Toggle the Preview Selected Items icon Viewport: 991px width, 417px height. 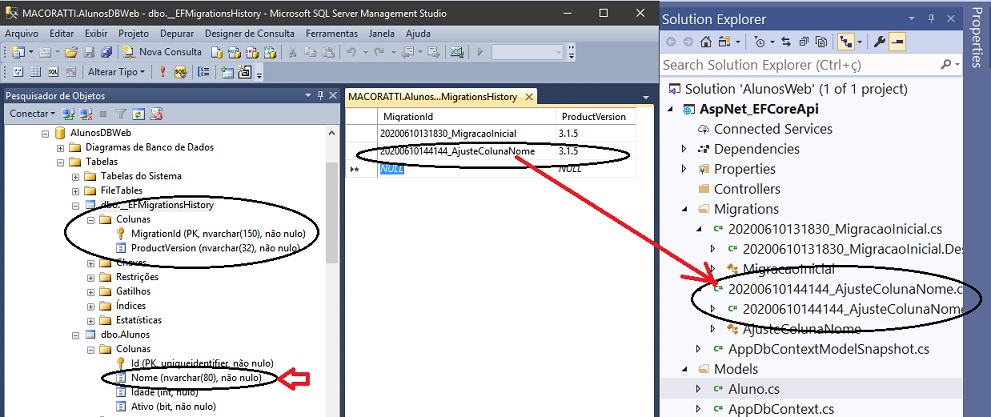(897, 42)
